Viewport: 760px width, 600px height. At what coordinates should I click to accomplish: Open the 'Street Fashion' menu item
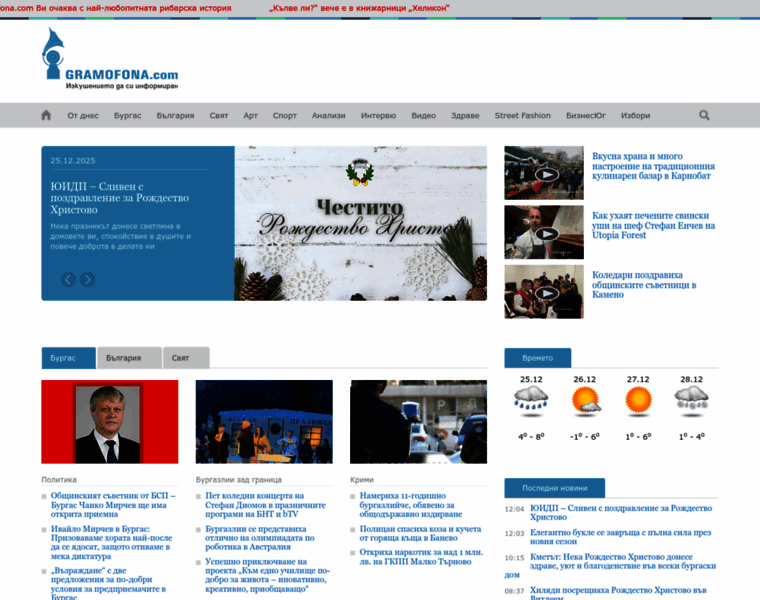coord(522,115)
